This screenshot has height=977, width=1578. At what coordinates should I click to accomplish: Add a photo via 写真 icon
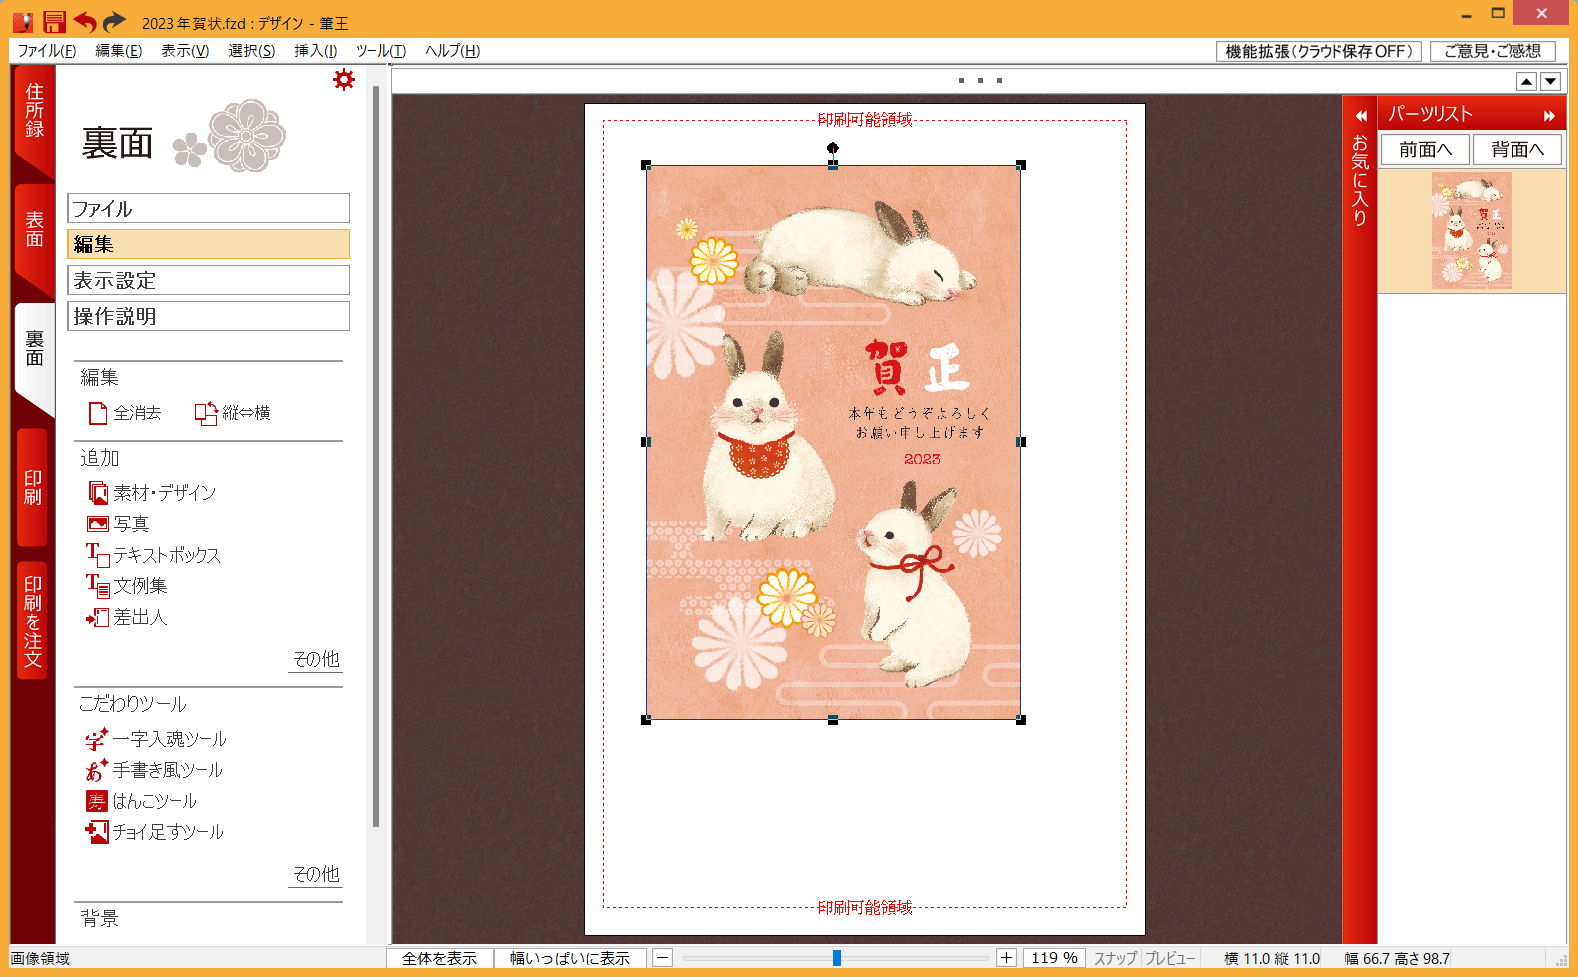click(98, 524)
